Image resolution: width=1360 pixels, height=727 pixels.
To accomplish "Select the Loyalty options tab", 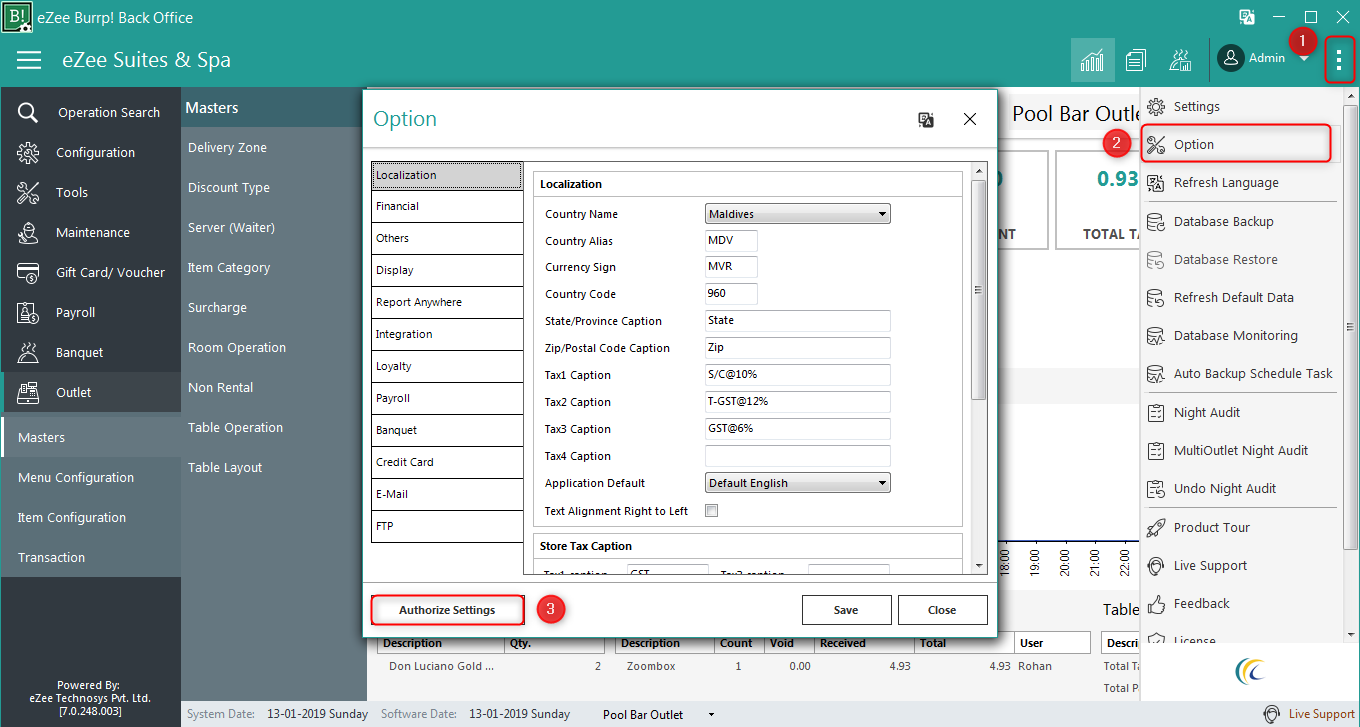I will point(447,366).
